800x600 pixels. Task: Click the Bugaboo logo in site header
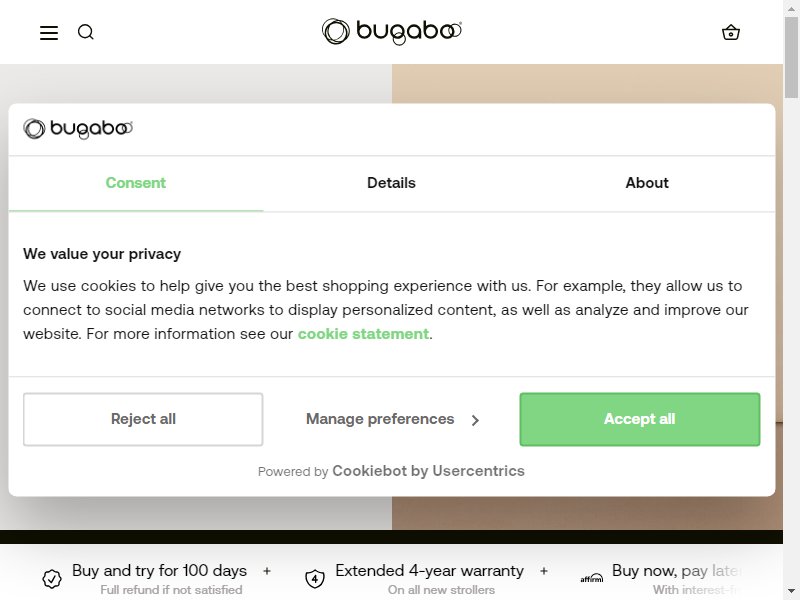point(392,32)
